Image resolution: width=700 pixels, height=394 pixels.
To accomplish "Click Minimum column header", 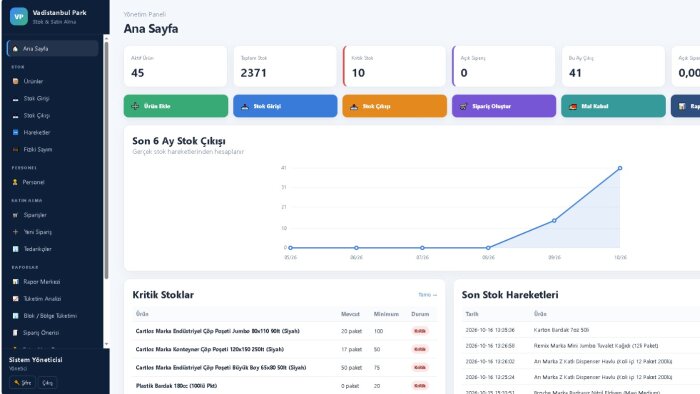I will coord(386,314).
